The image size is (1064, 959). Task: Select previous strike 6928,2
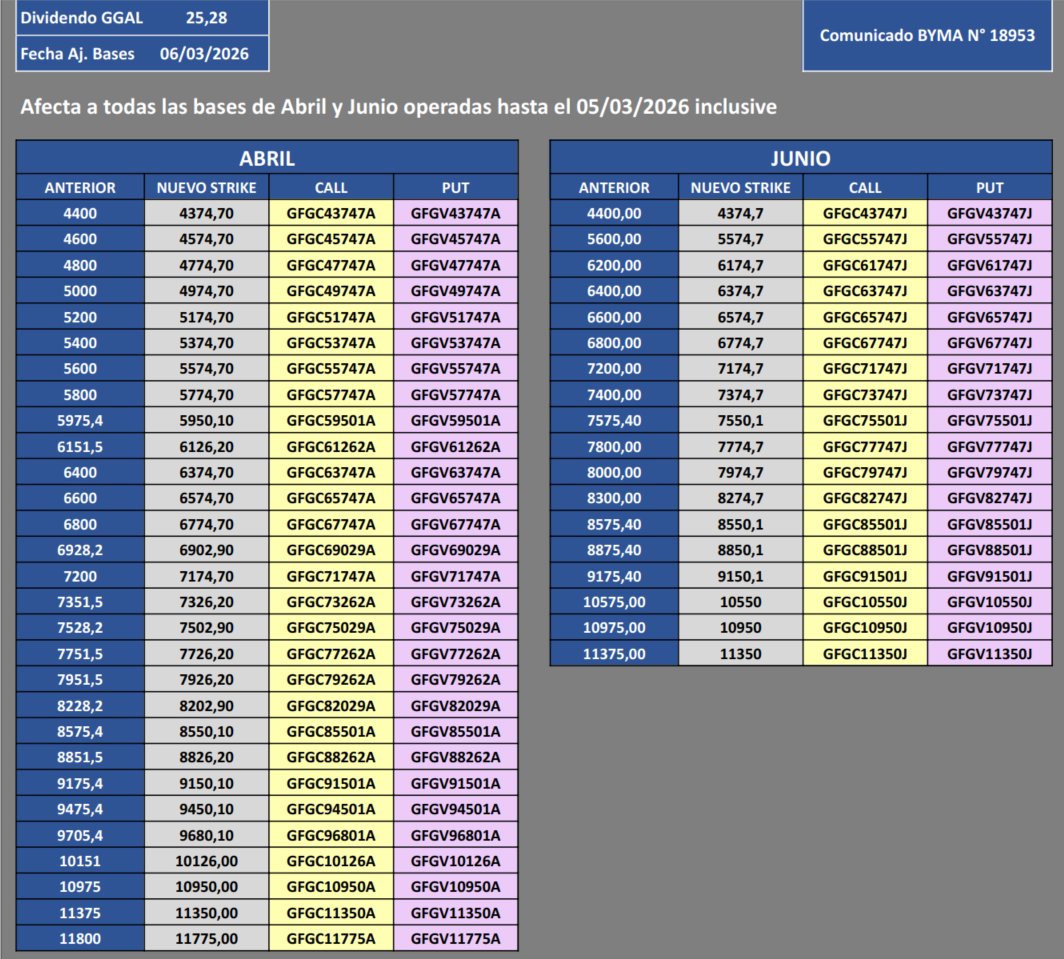point(80,550)
